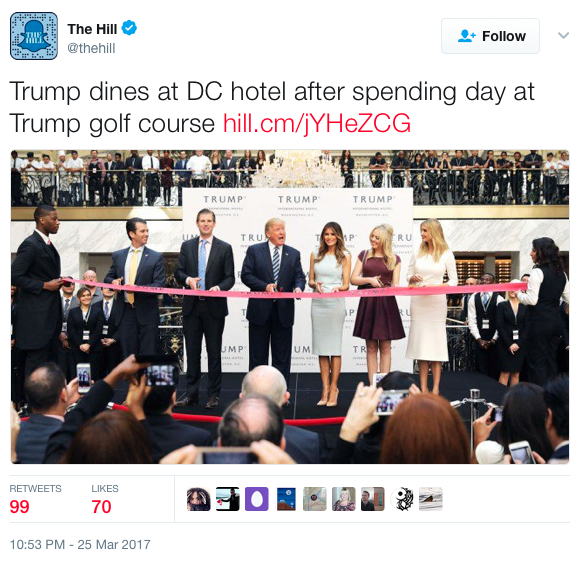Click the map-style liker avatar
Viewport: 588px width, 563px height.
pyautogui.click(x=315, y=499)
